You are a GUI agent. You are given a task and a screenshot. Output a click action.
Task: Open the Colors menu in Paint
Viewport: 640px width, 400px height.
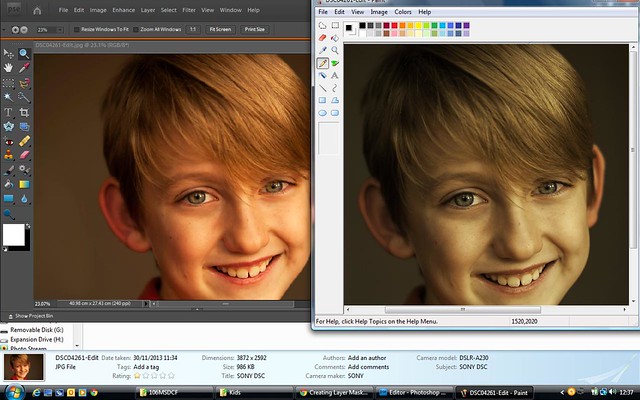(402, 11)
